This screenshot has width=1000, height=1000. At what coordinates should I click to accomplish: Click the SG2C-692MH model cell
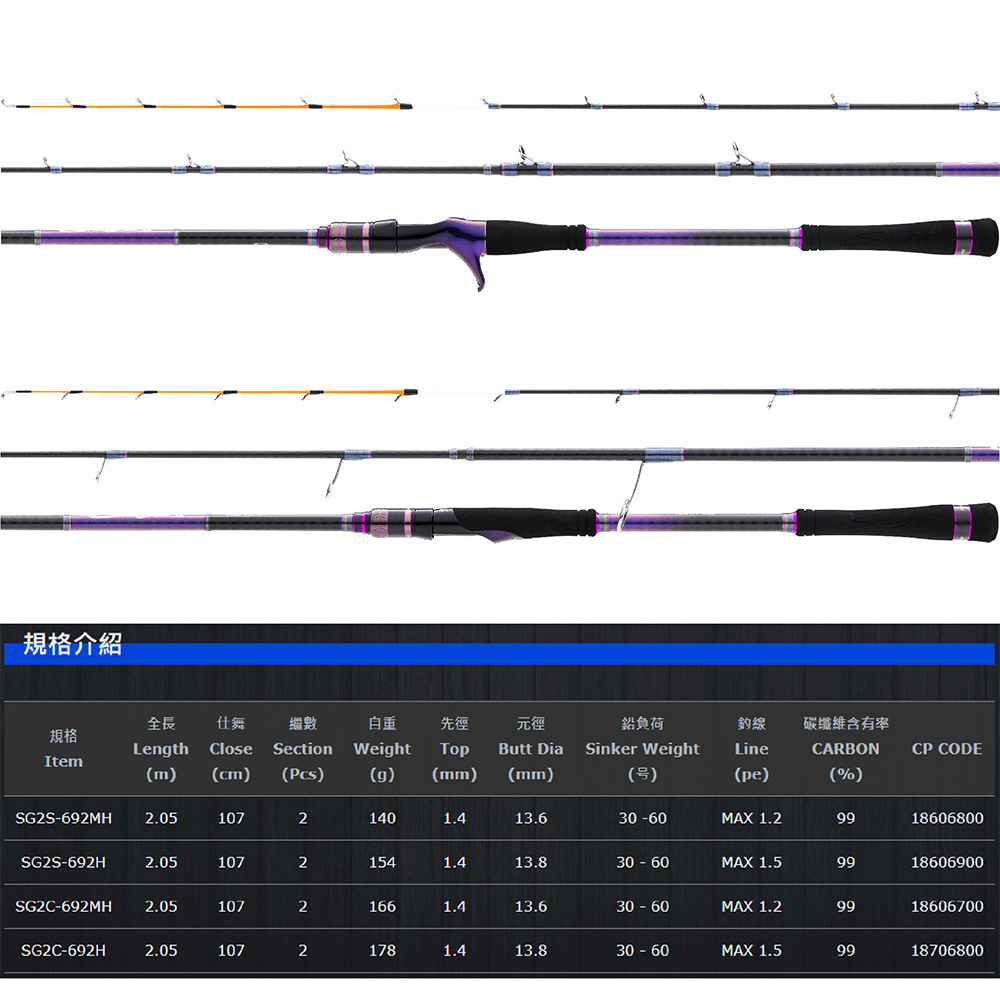(x=63, y=906)
